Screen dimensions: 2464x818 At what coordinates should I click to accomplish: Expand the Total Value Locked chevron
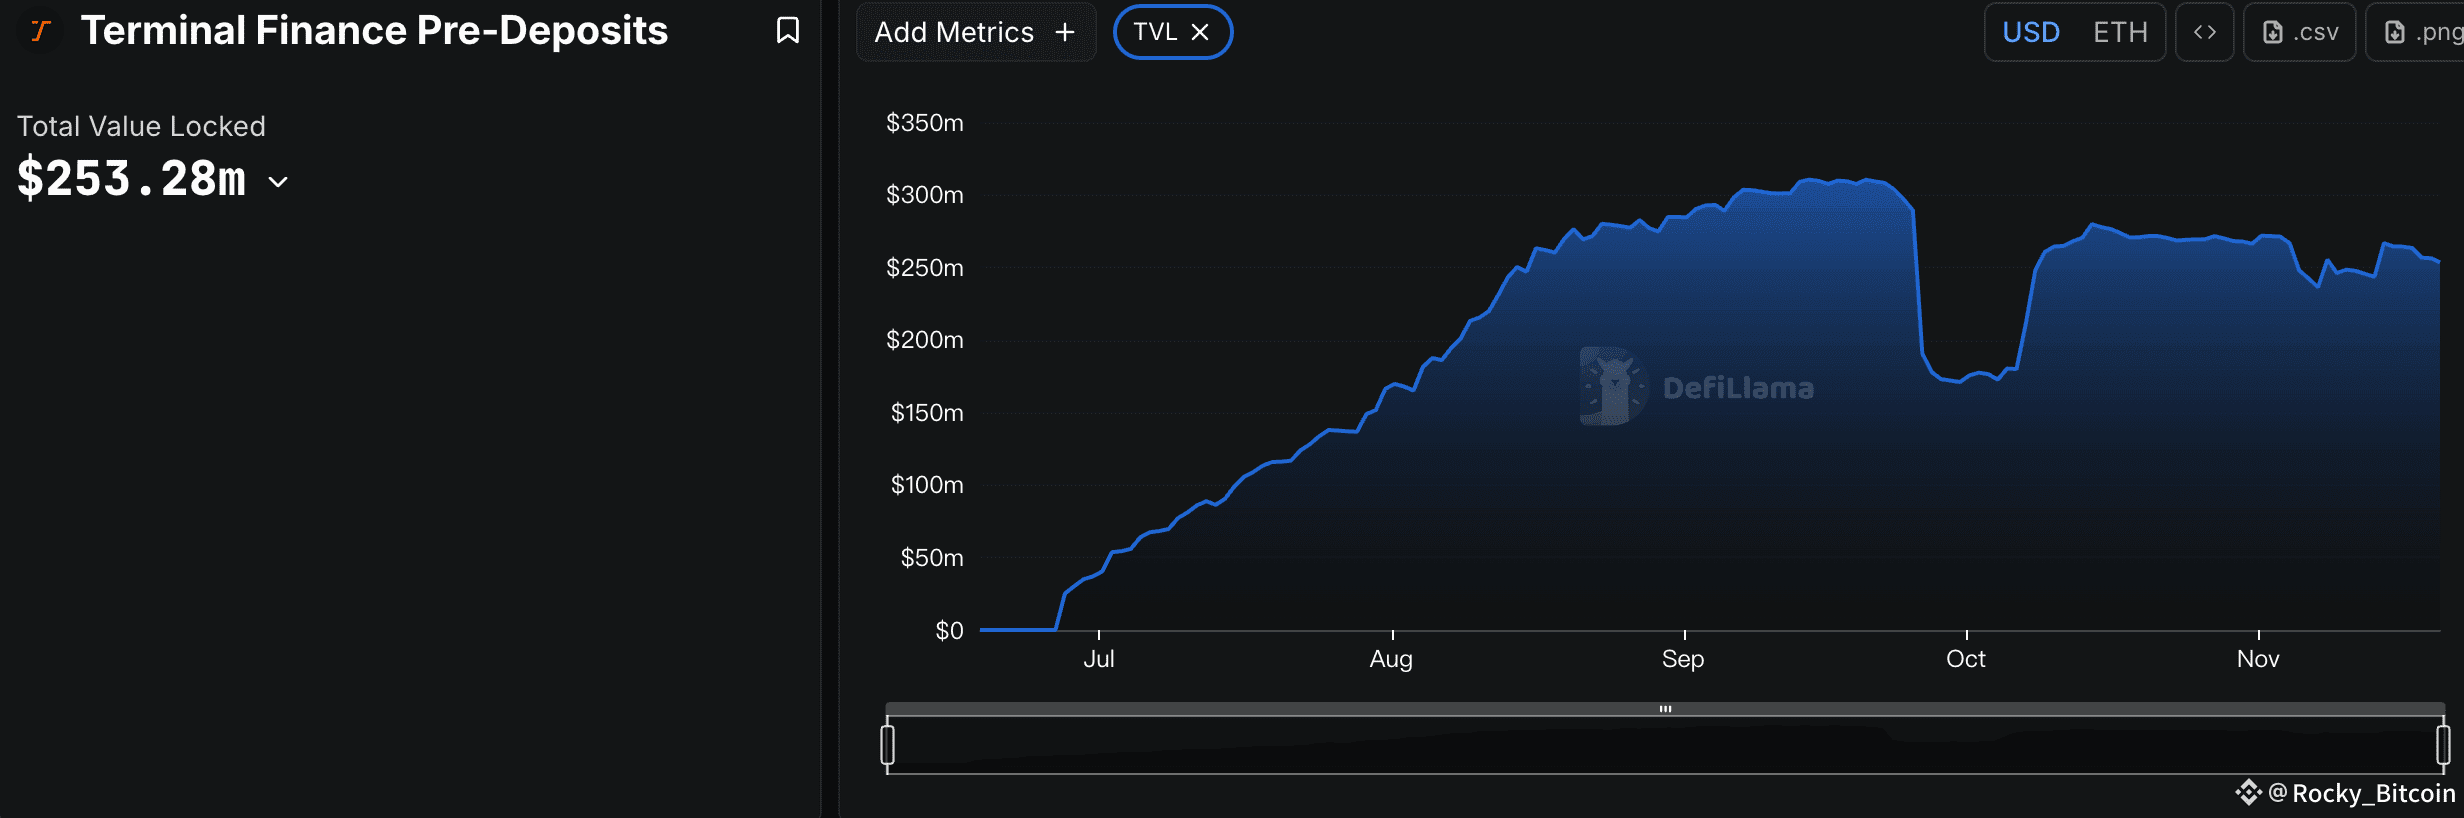click(279, 182)
